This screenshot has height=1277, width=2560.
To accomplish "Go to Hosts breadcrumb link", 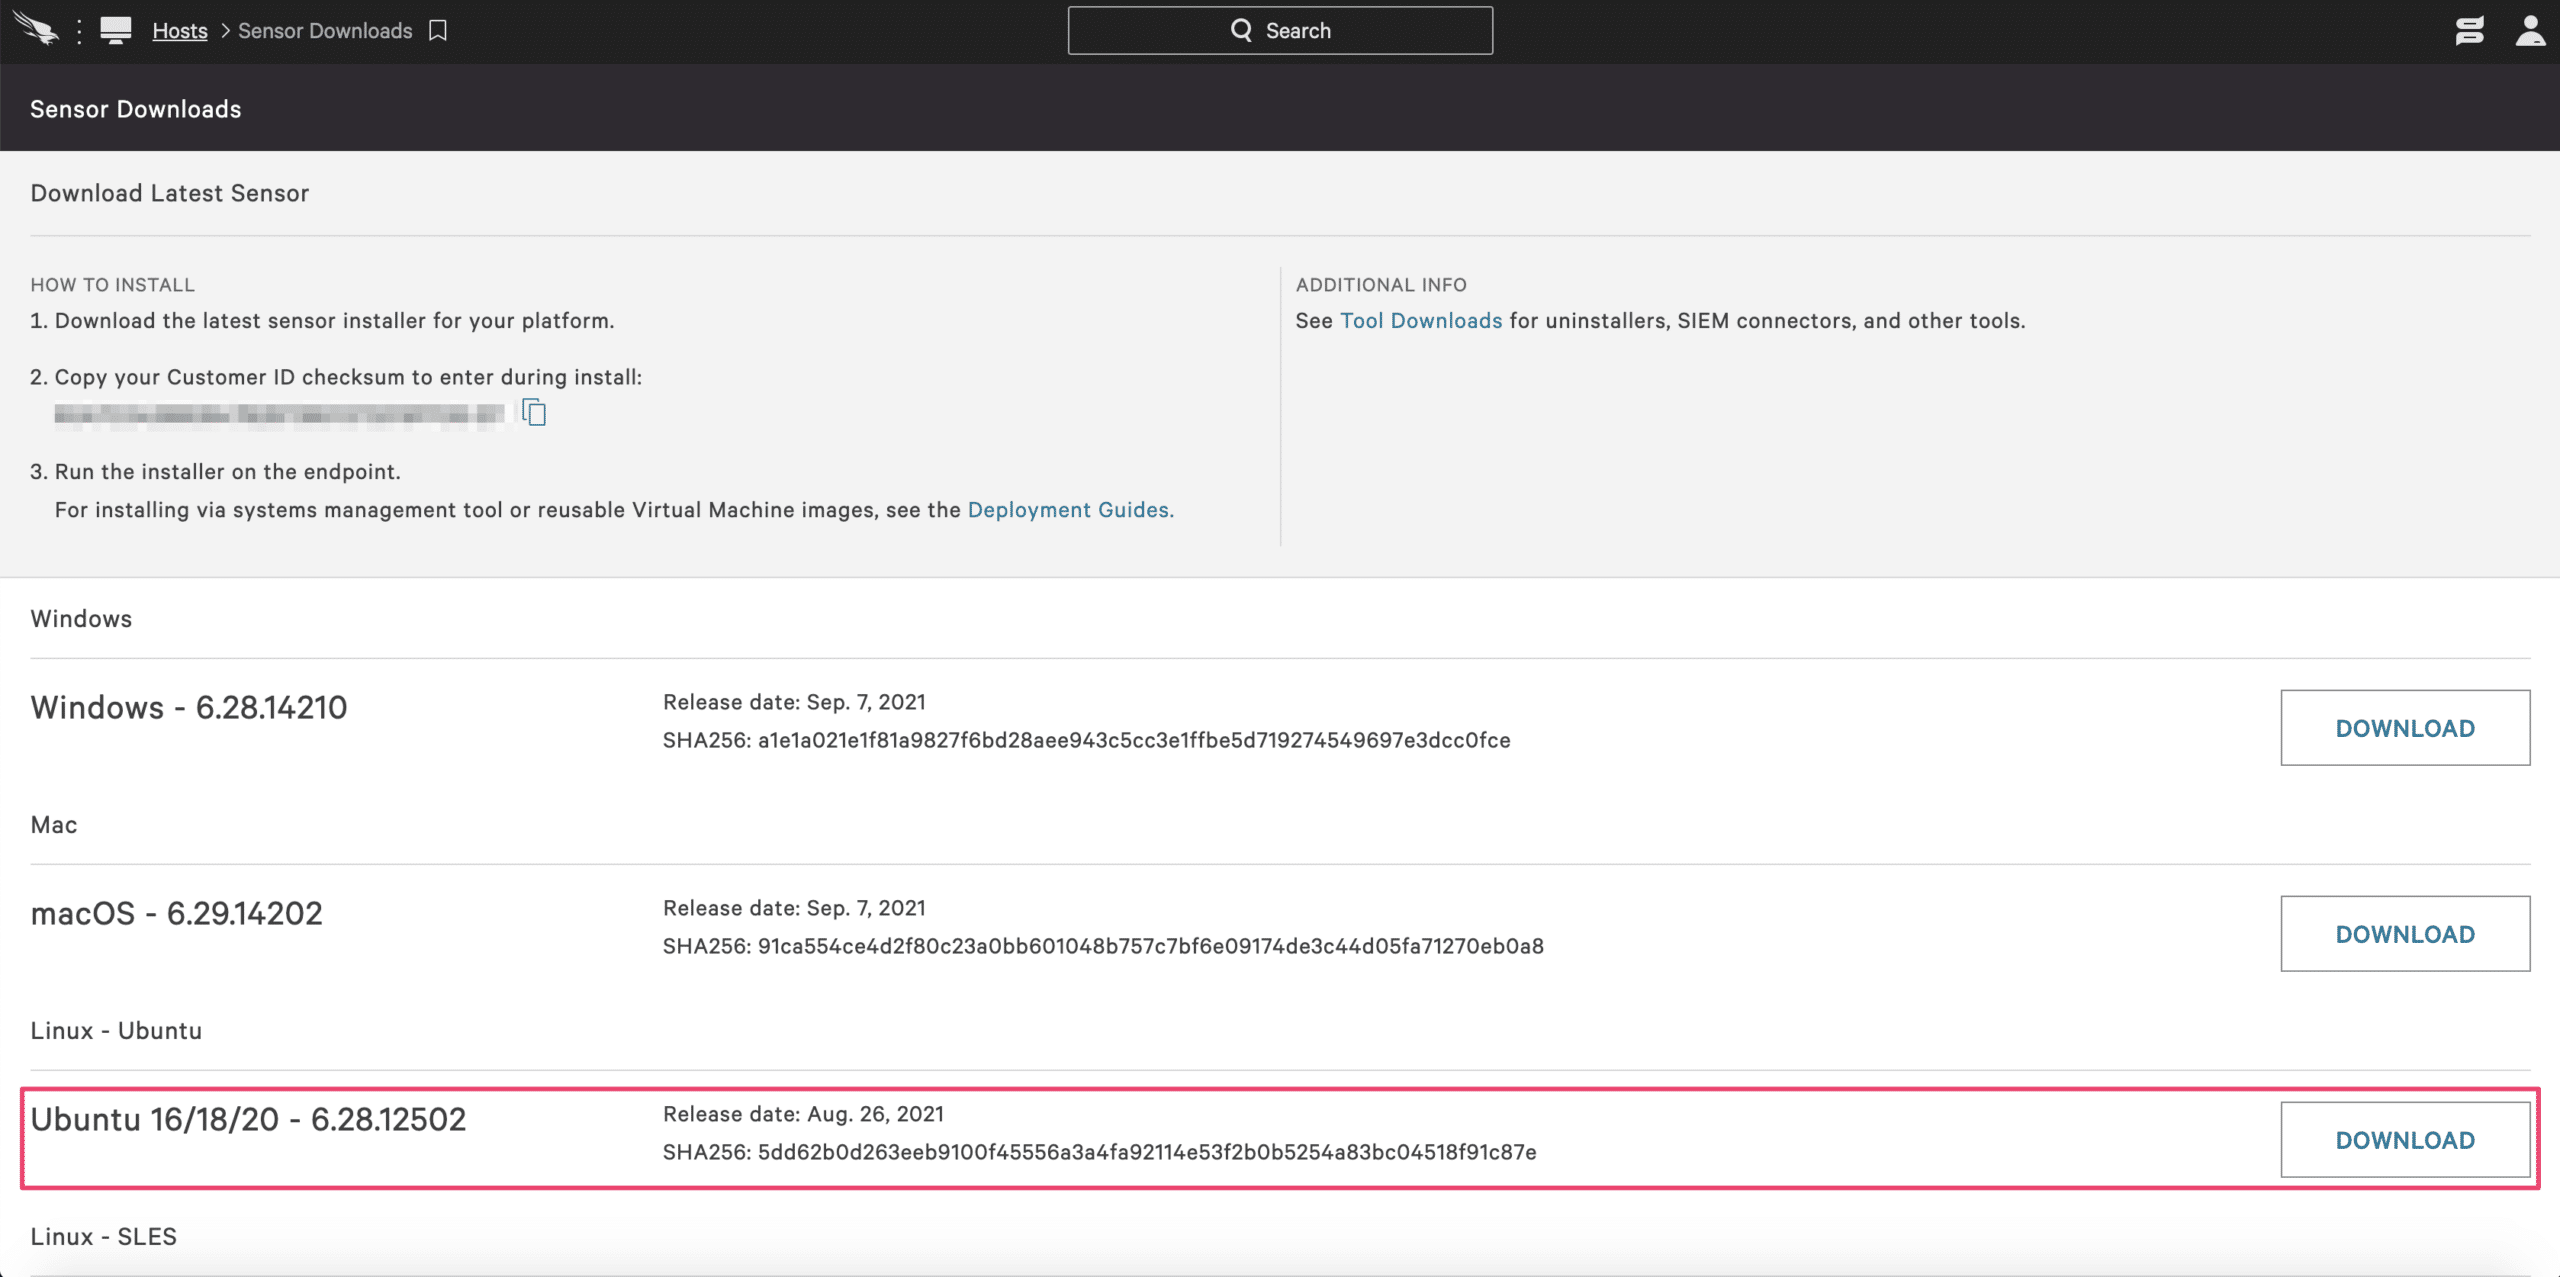I will (180, 31).
